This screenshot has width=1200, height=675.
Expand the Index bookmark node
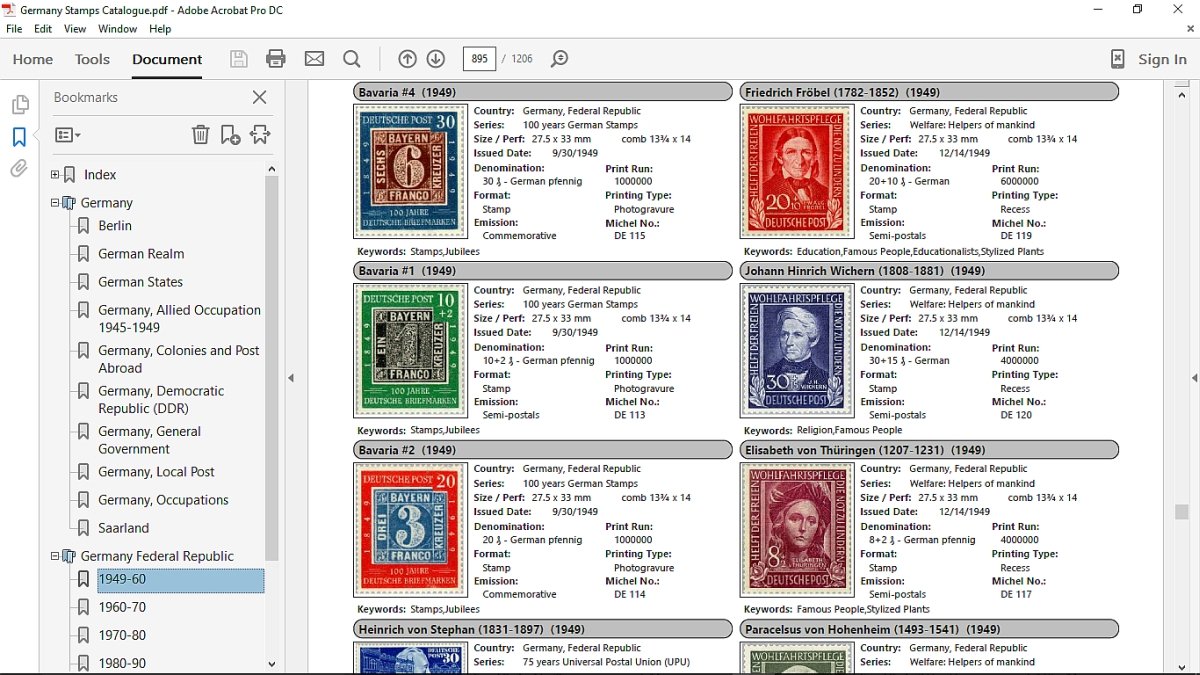[55, 174]
